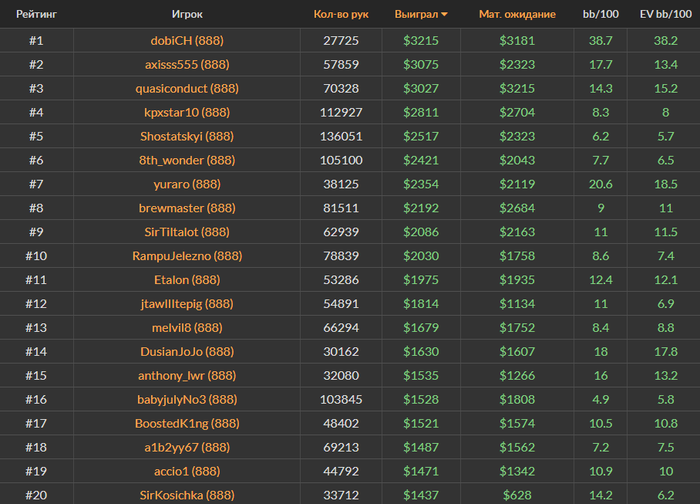700x504 pixels.
Task: Select winnings value $1975
Action: pos(421,280)
